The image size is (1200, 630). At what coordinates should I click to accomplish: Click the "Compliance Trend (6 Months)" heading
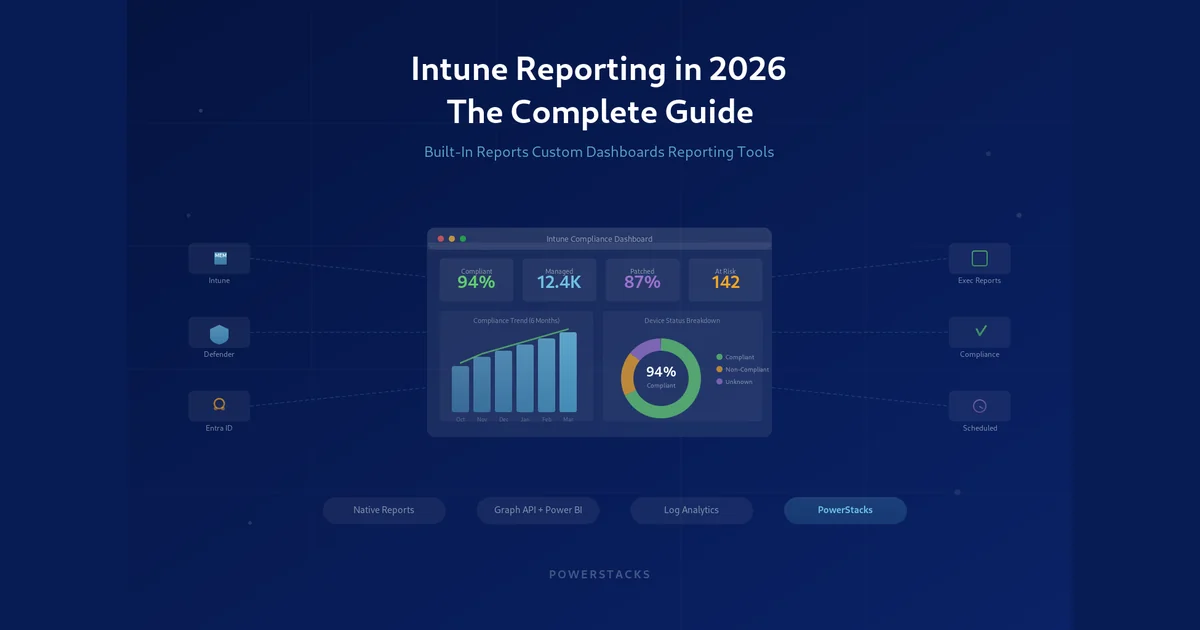(516, 320)
